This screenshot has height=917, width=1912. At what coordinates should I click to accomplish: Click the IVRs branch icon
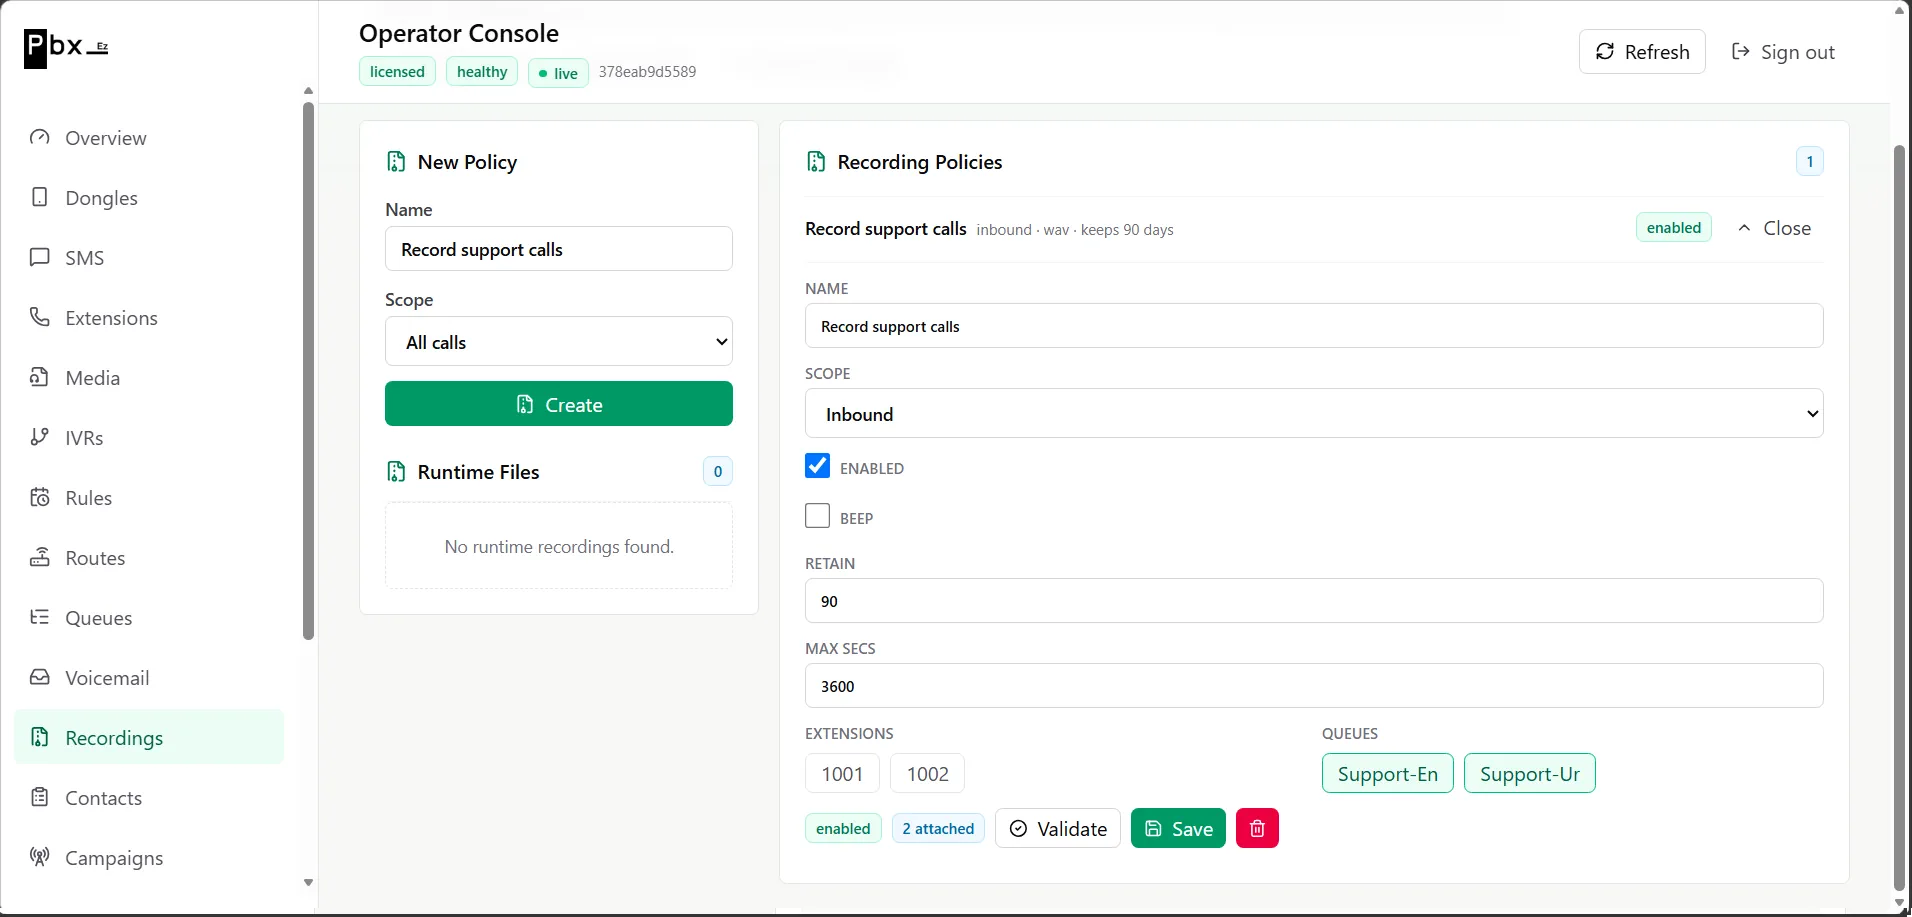(x=40, y=437)
